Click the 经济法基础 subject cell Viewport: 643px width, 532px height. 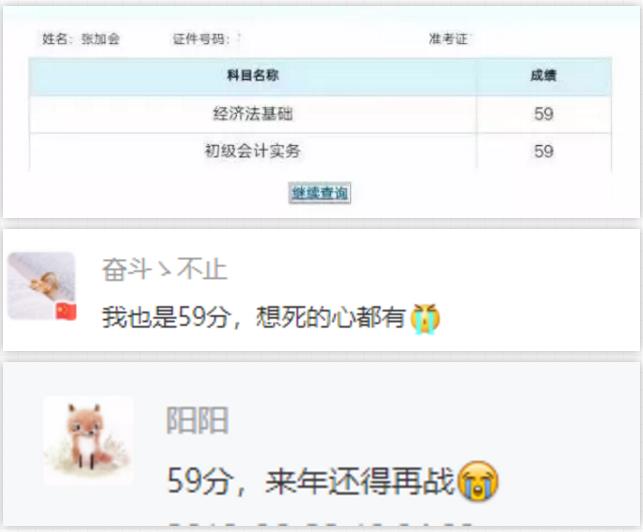click(253, 114)
